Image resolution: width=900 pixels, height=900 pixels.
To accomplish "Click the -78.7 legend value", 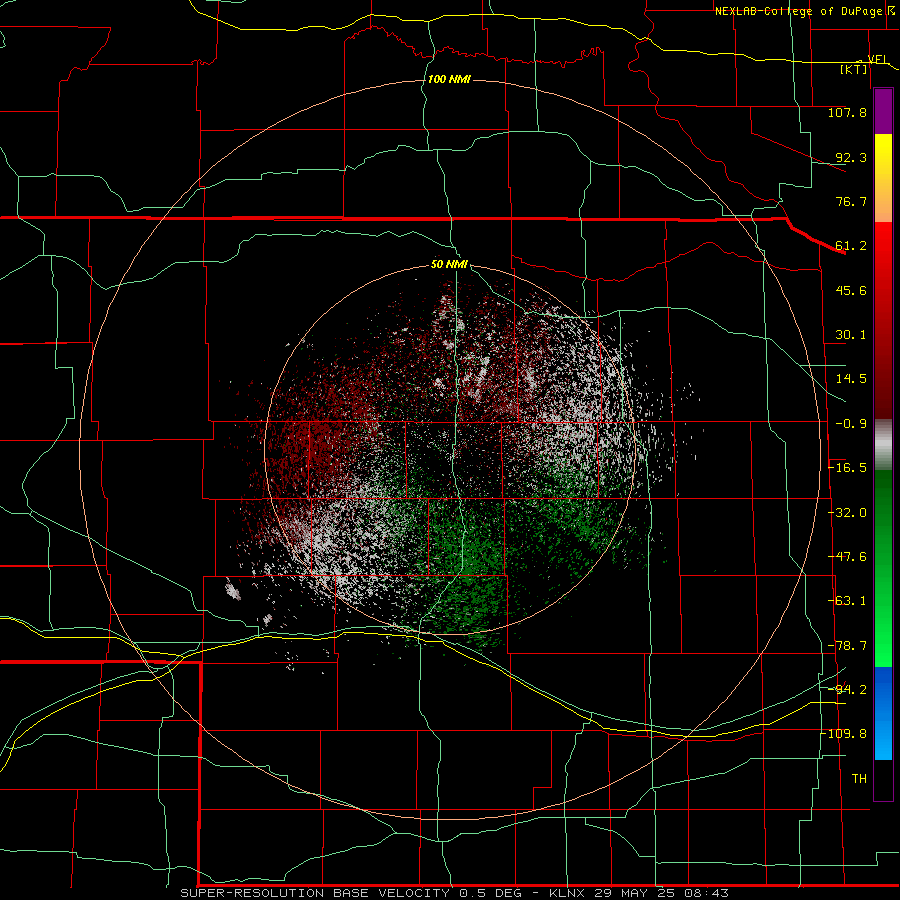I will (x=847, y=646).
